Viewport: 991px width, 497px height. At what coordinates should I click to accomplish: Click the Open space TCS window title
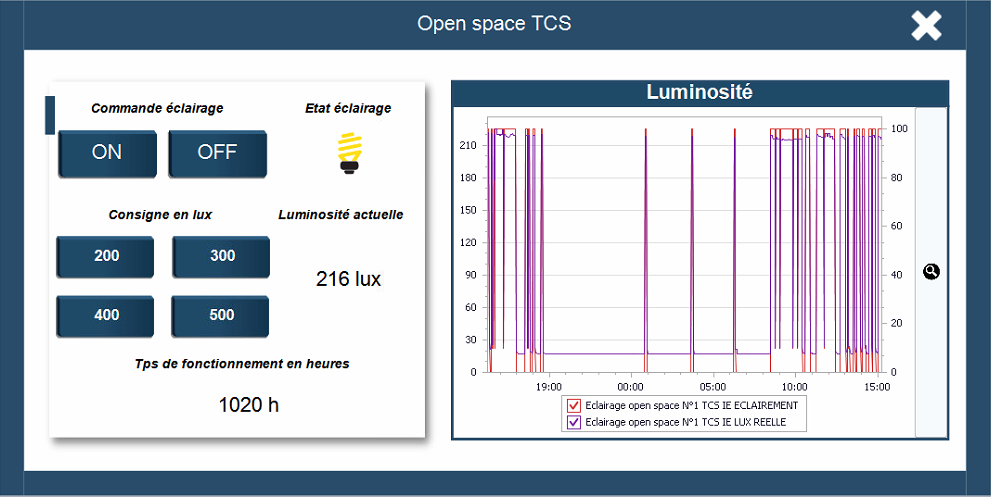[494, 23]
